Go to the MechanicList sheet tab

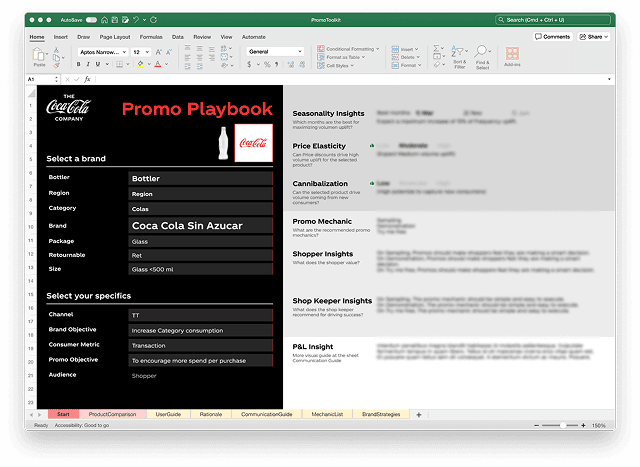[x=328, y=414]
